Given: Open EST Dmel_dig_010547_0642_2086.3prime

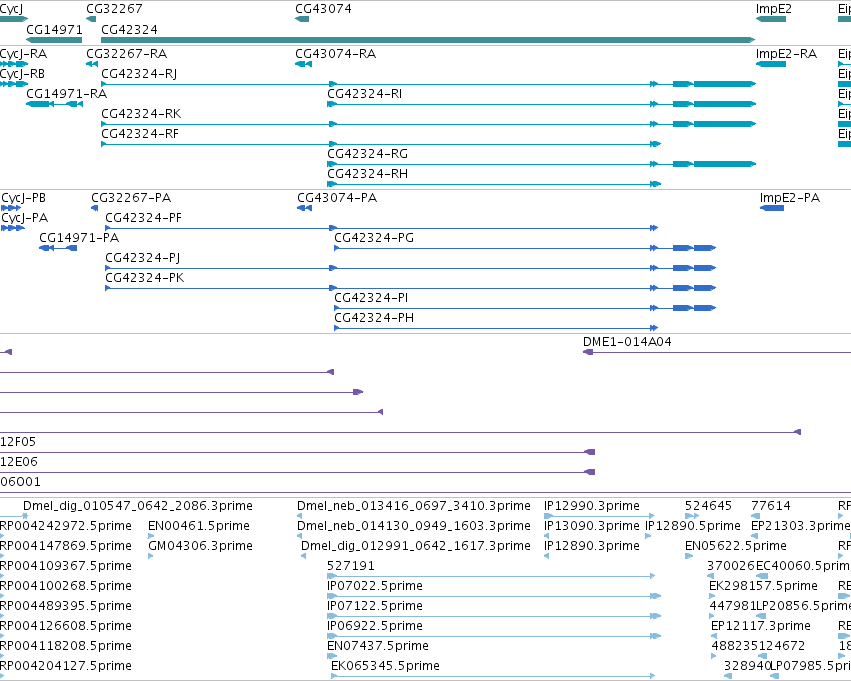Looking at the screenshot, I should click(138, 506).
